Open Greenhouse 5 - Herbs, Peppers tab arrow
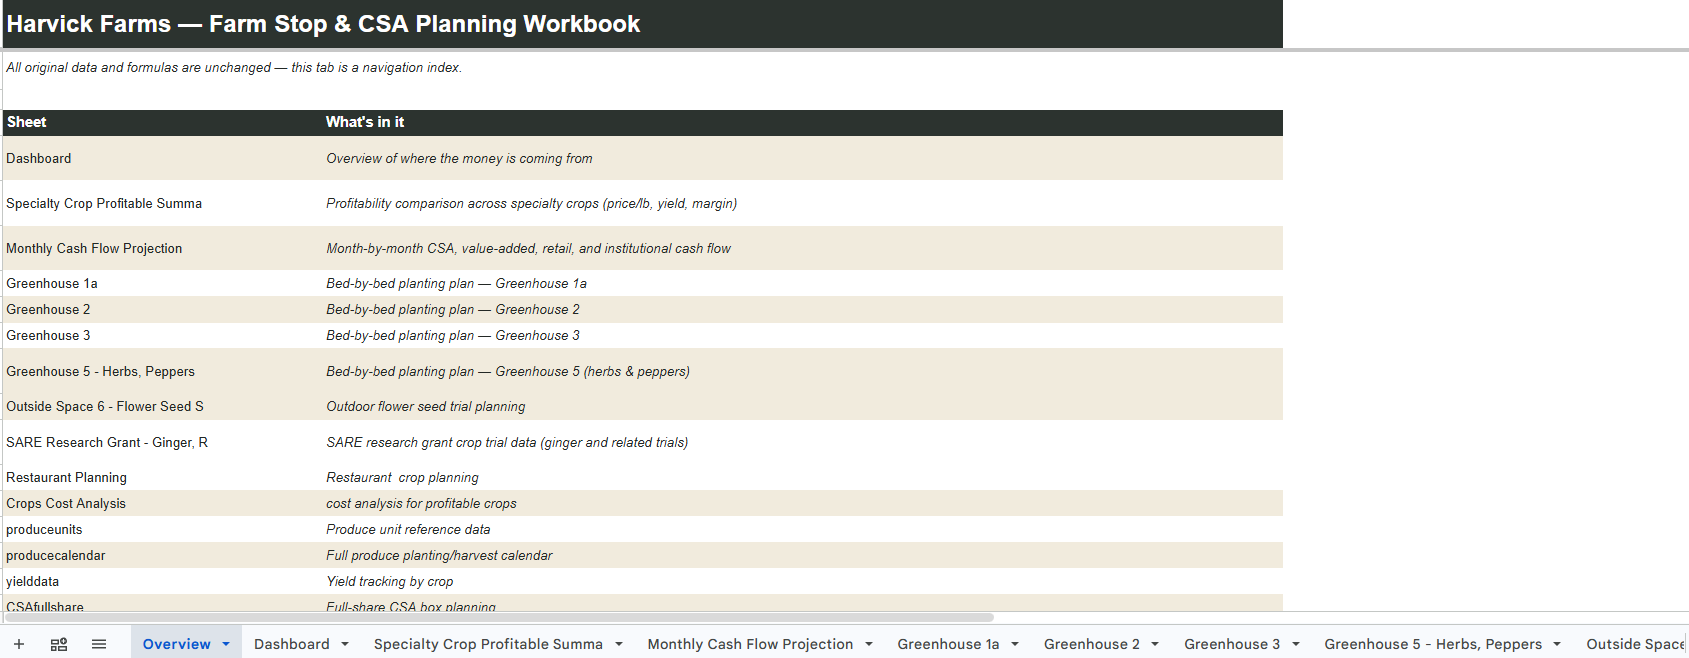1689x658 pixels. pyautogui.click(x=1557, y=644)
